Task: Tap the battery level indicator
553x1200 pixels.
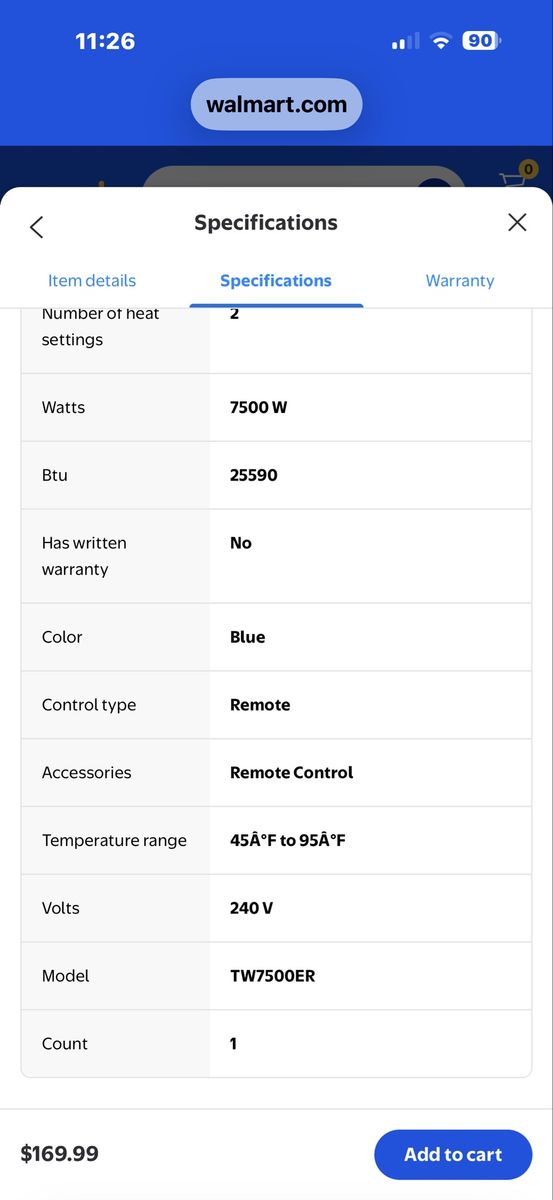Action: click(482, 41)
